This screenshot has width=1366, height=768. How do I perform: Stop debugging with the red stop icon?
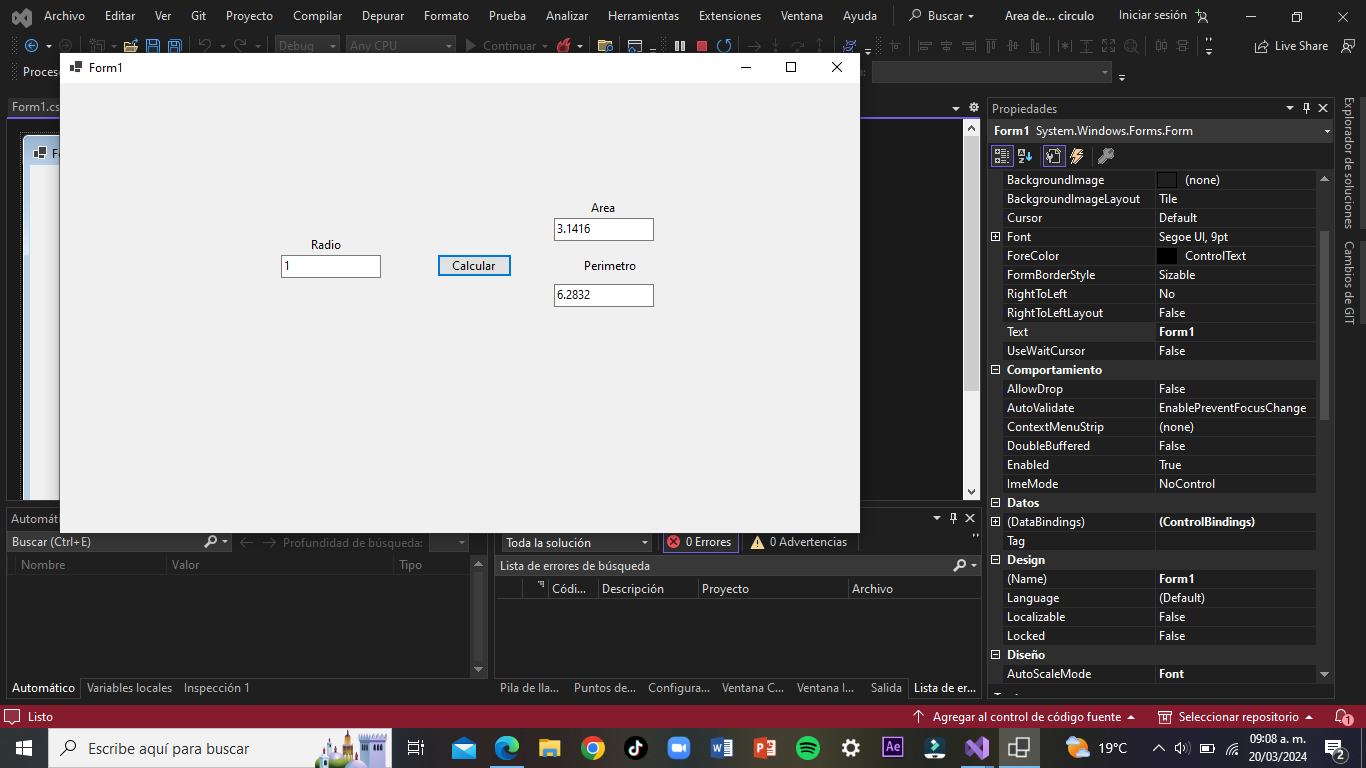(702, 46)
